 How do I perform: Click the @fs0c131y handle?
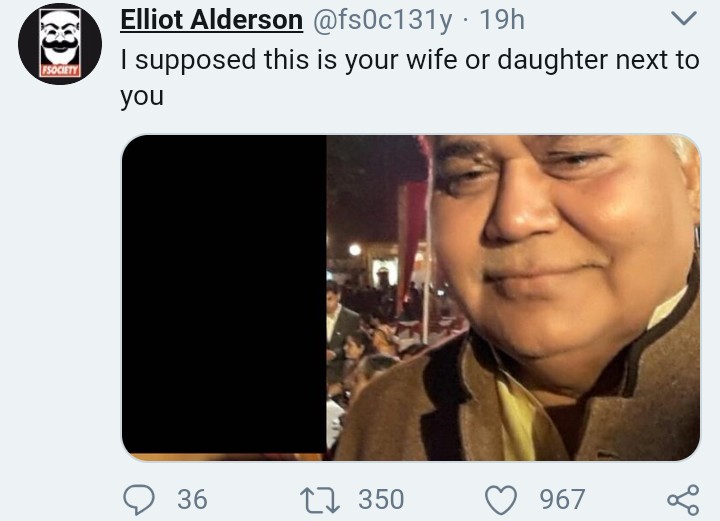[x=382, y=21]
